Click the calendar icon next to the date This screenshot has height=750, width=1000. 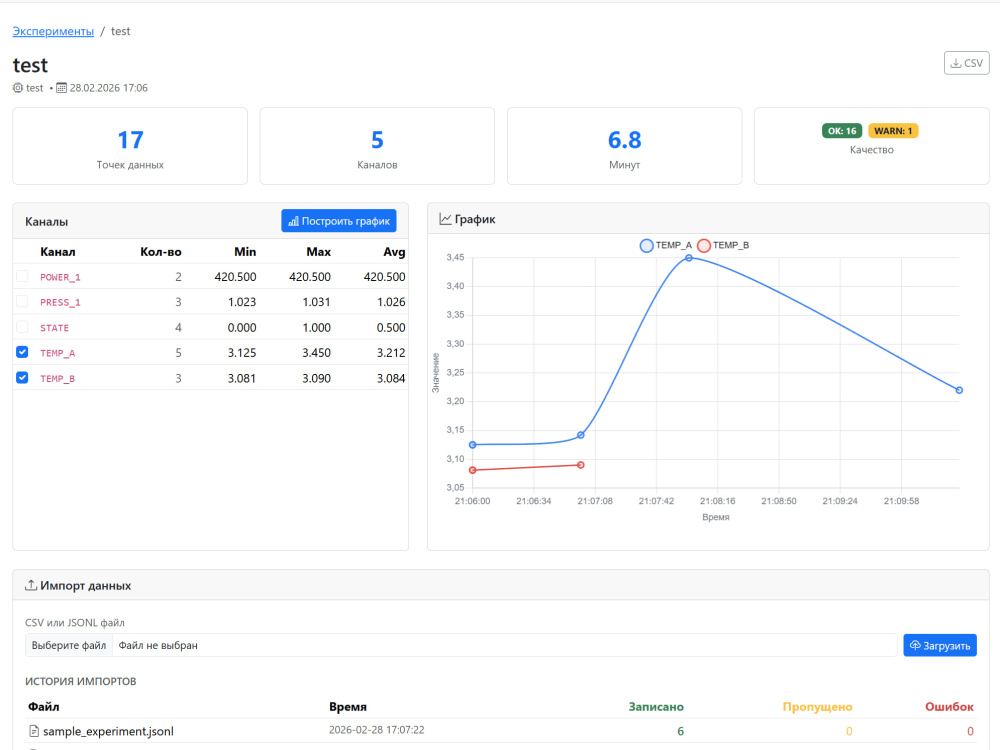point(61,87)
